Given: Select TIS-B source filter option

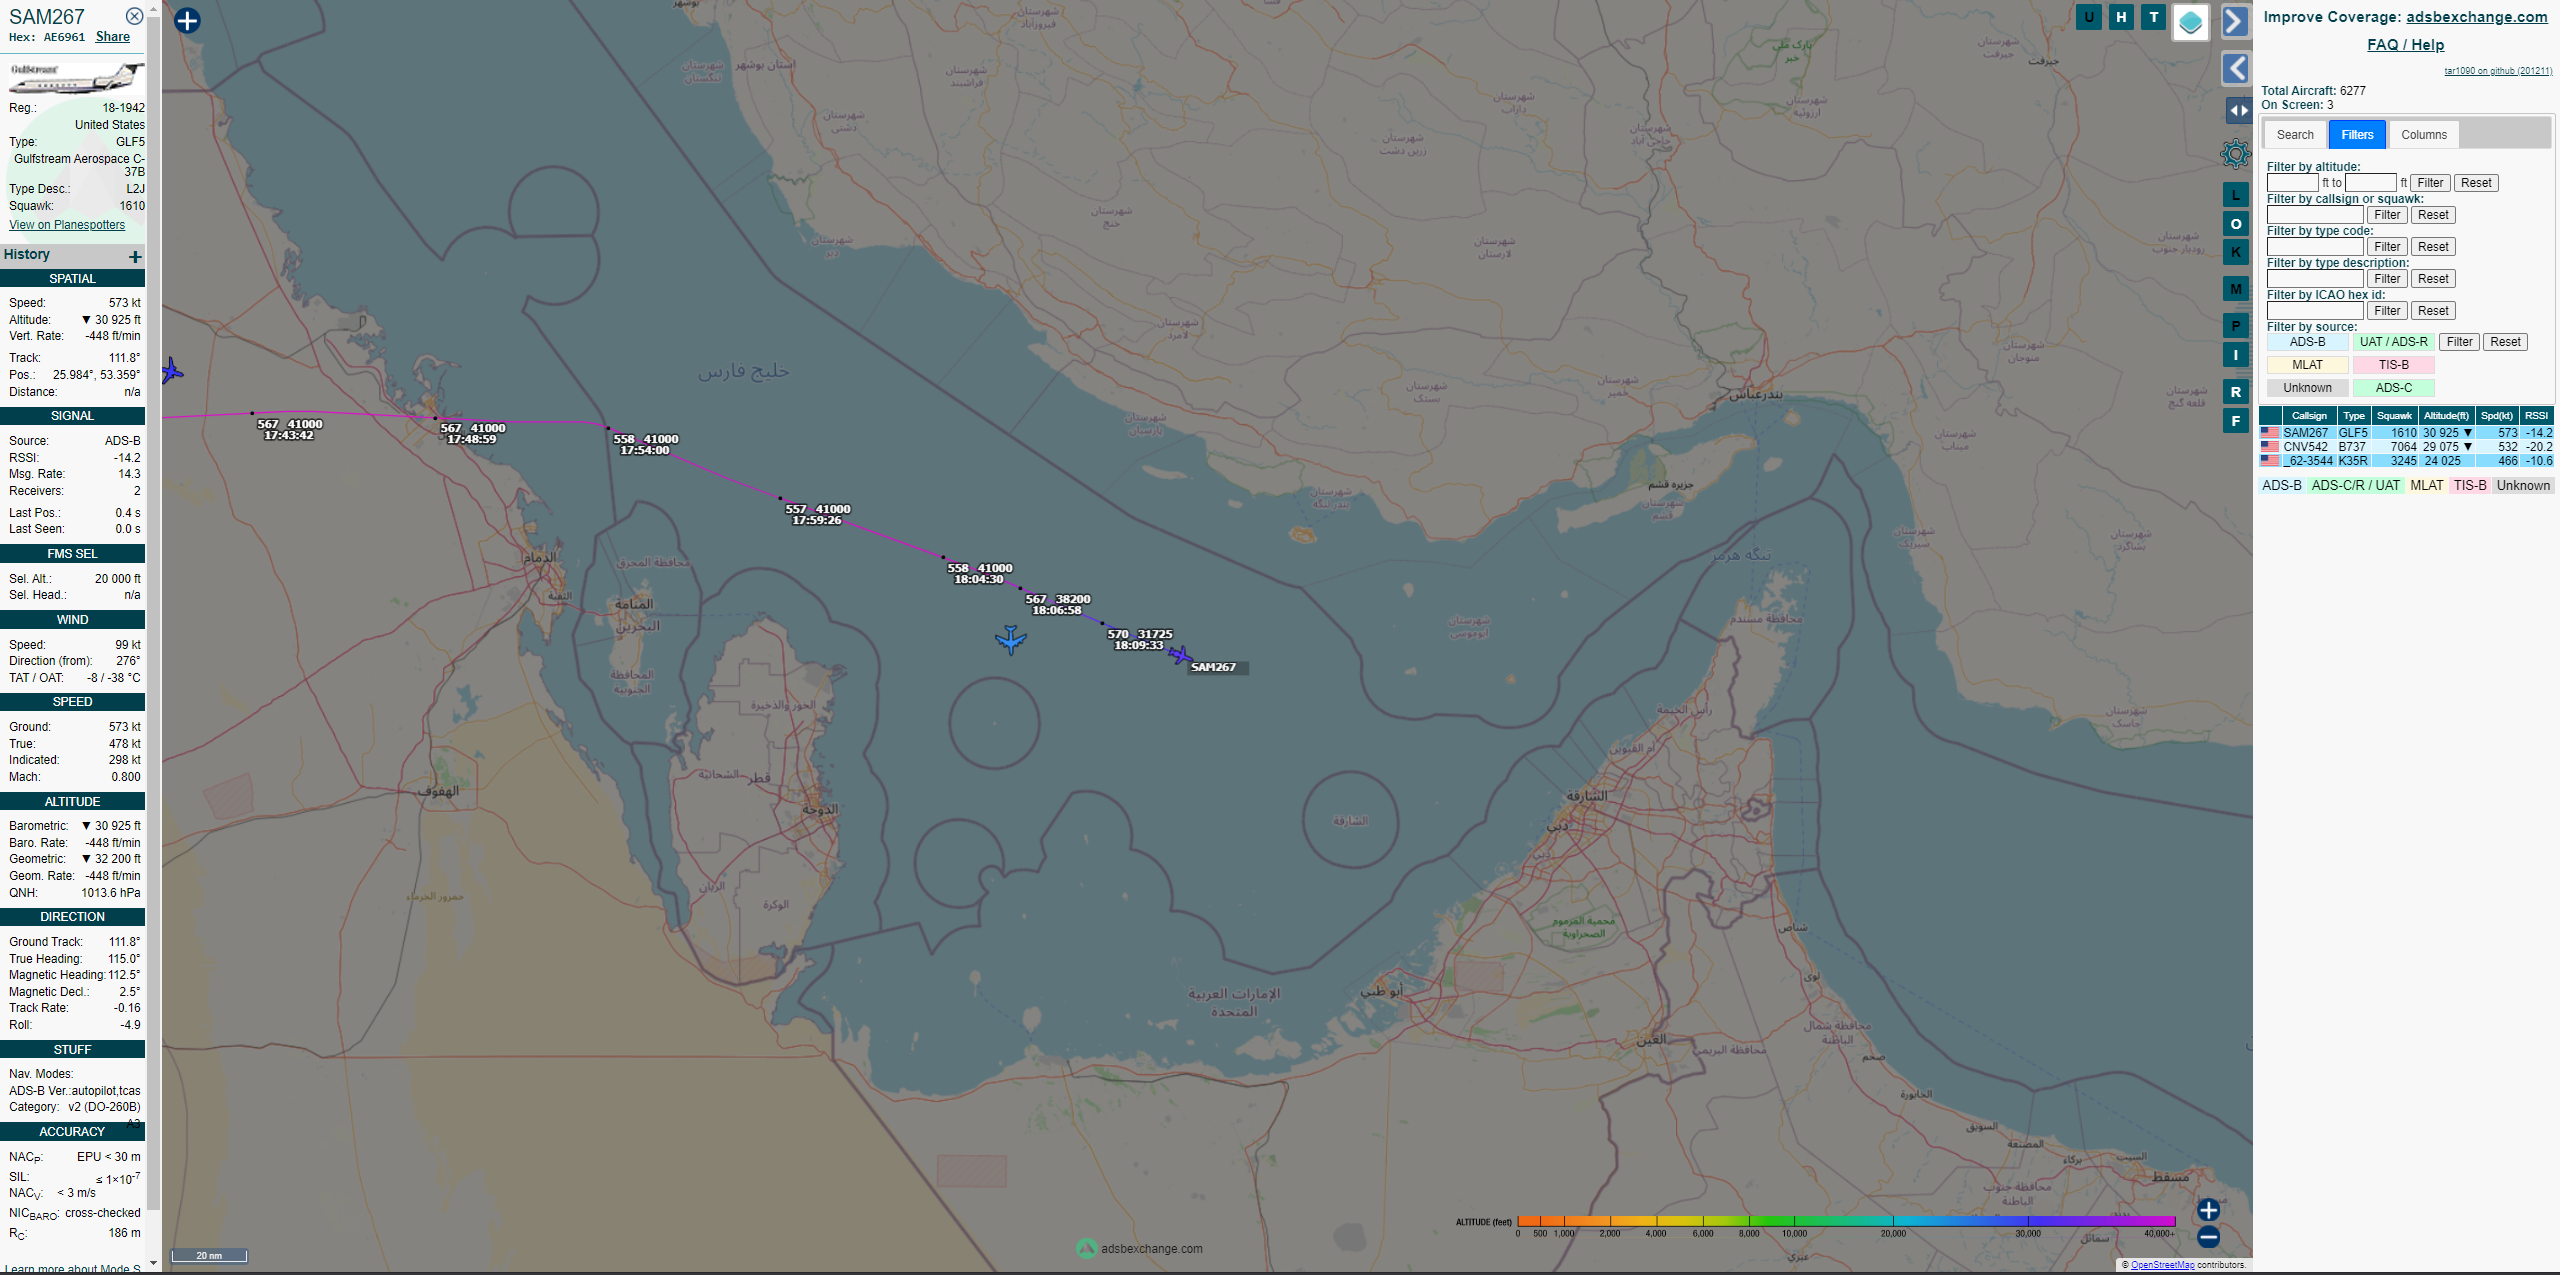Looking at the screenshot, I should tap(2393, 365).
